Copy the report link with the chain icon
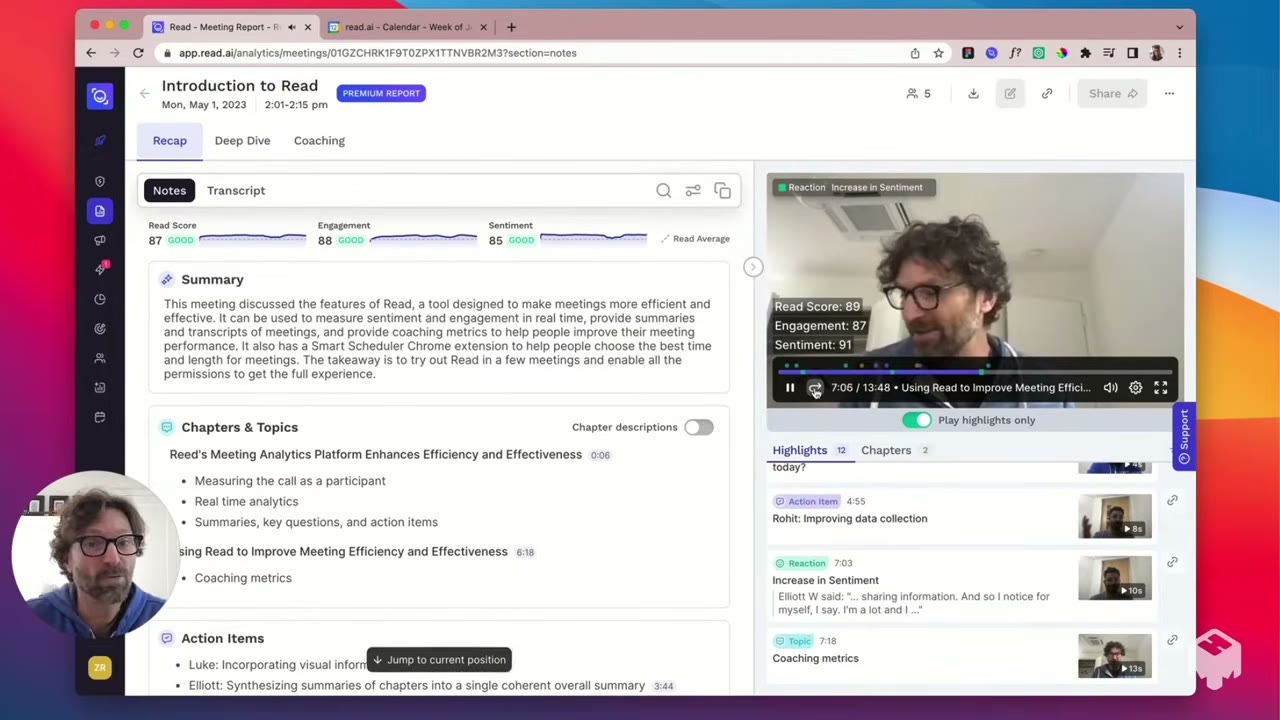Image resolution: width=1280 pixels, height=720 pixels. pyautogui.click(x=1047, y=94)
